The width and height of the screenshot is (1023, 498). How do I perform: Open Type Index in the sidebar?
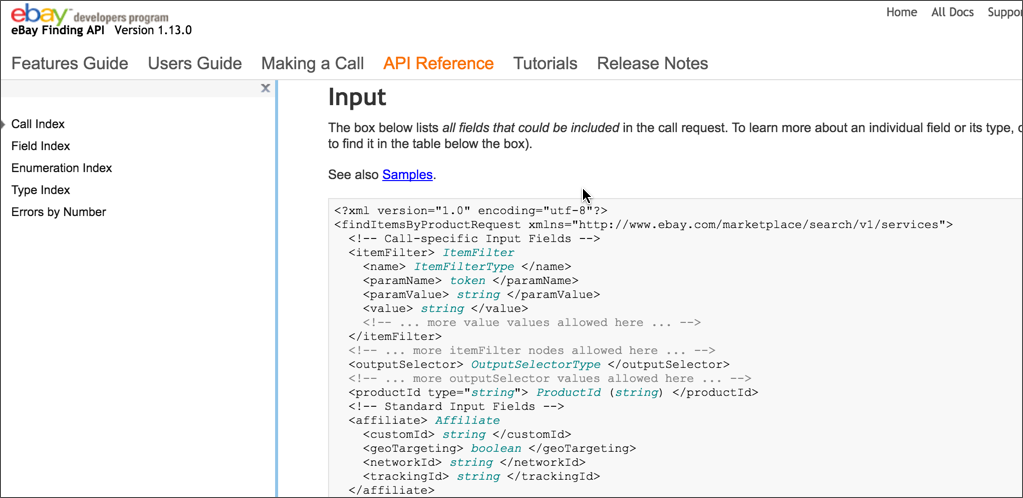click(x=40, y=190)
